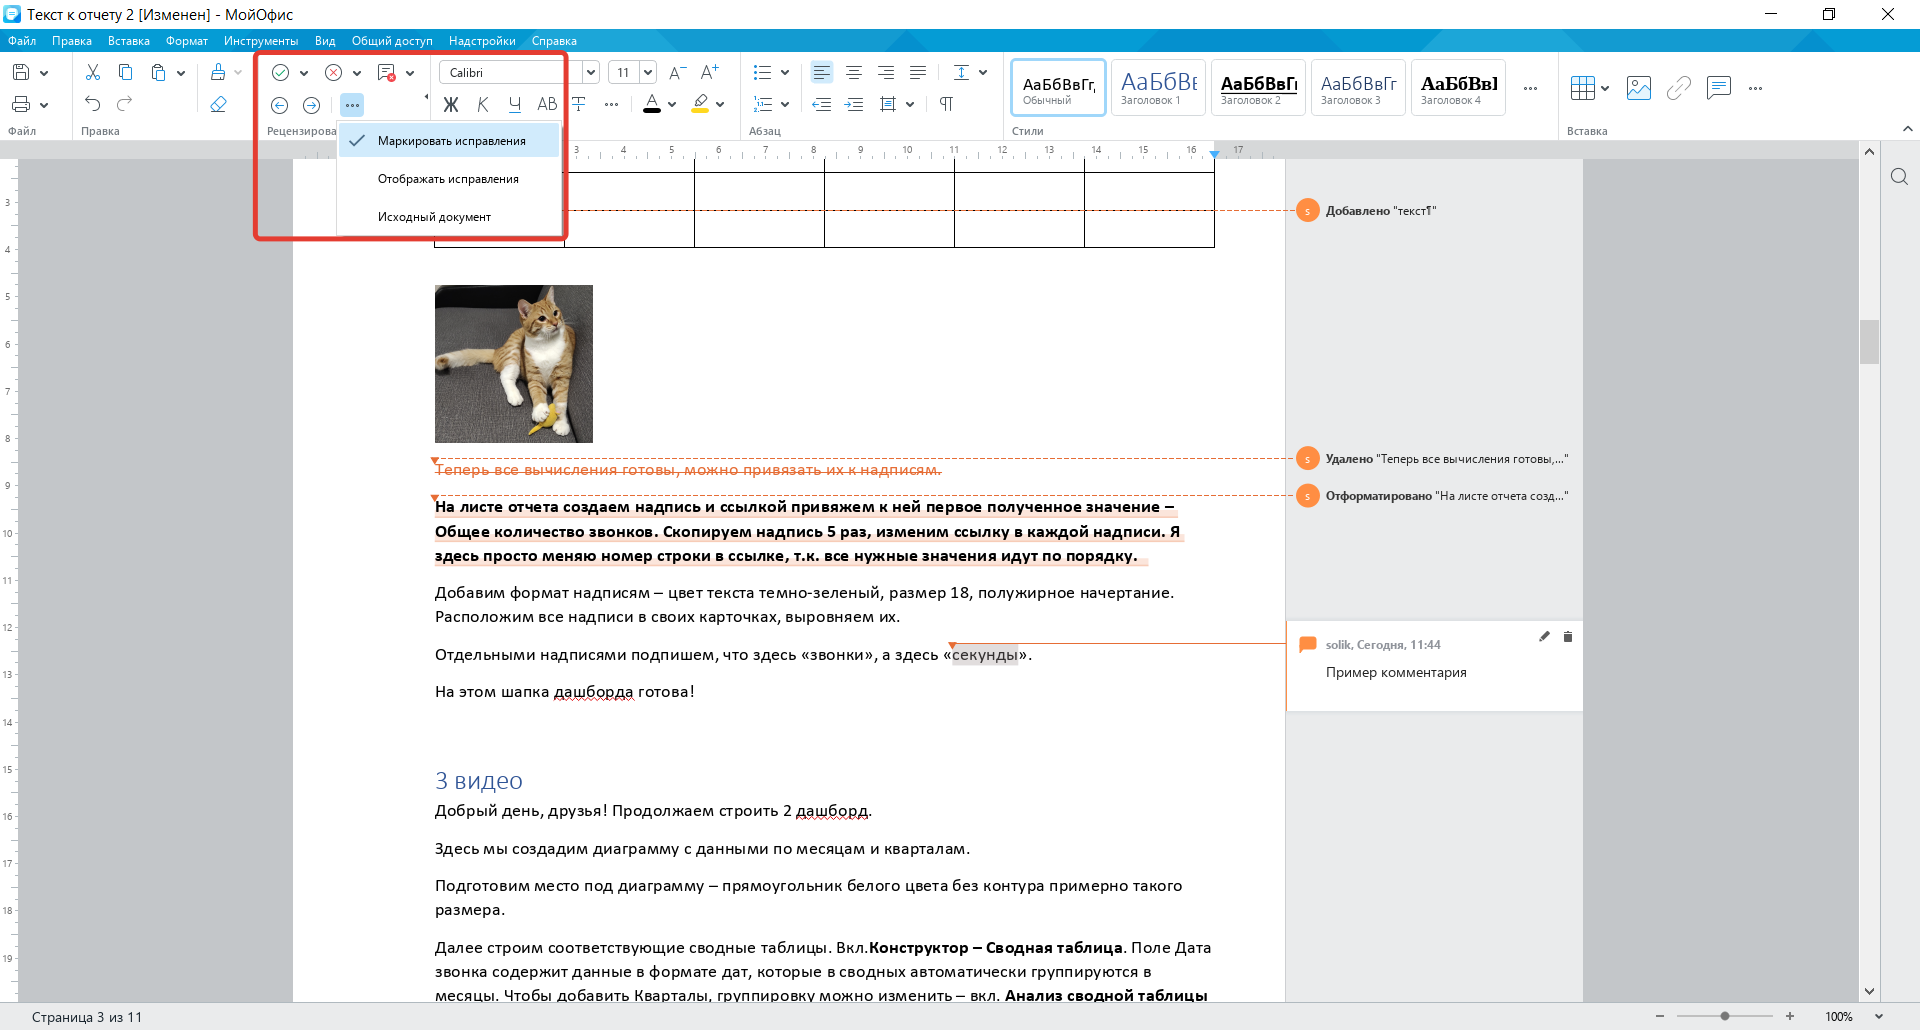
Task: Click the three-dots review options button
Action: pyautogui.click(x=352, y=105)
